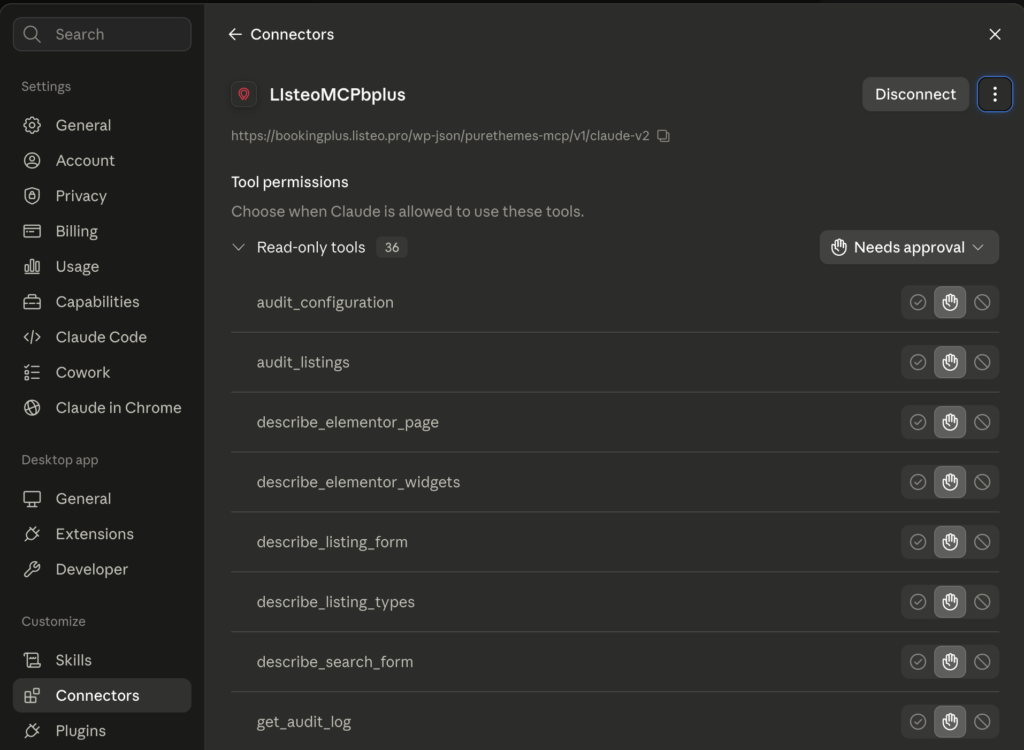Go to Privacy settings
The height and width of the screenshot is (750, 1024).
pyautogui.click(x=102, y=196)
